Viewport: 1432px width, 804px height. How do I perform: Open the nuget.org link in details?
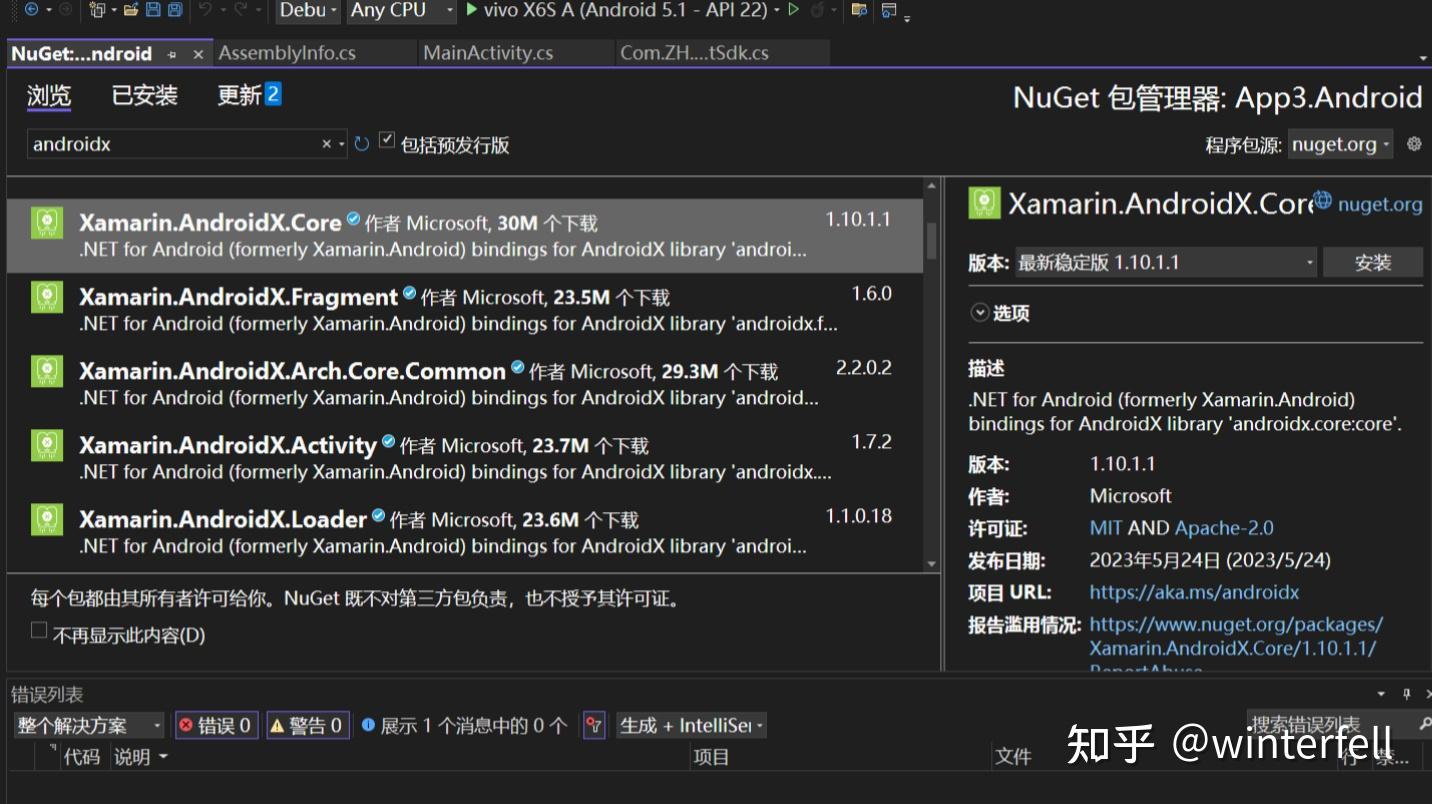pyautogui.click(x=1380, y=204)
